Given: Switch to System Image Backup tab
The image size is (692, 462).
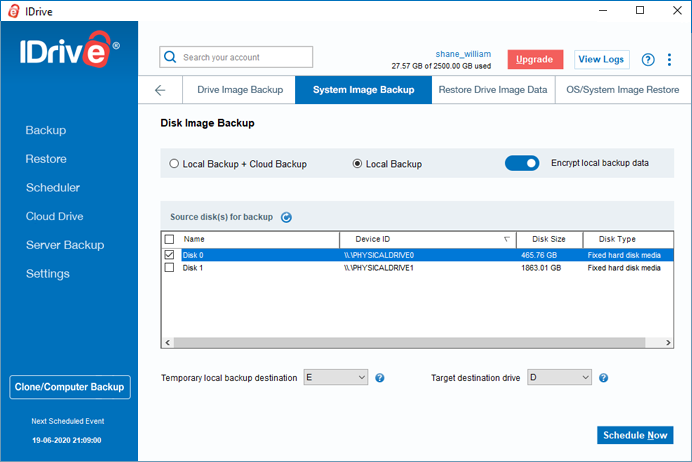Looking at the screenshot, I should coord(363,90).
